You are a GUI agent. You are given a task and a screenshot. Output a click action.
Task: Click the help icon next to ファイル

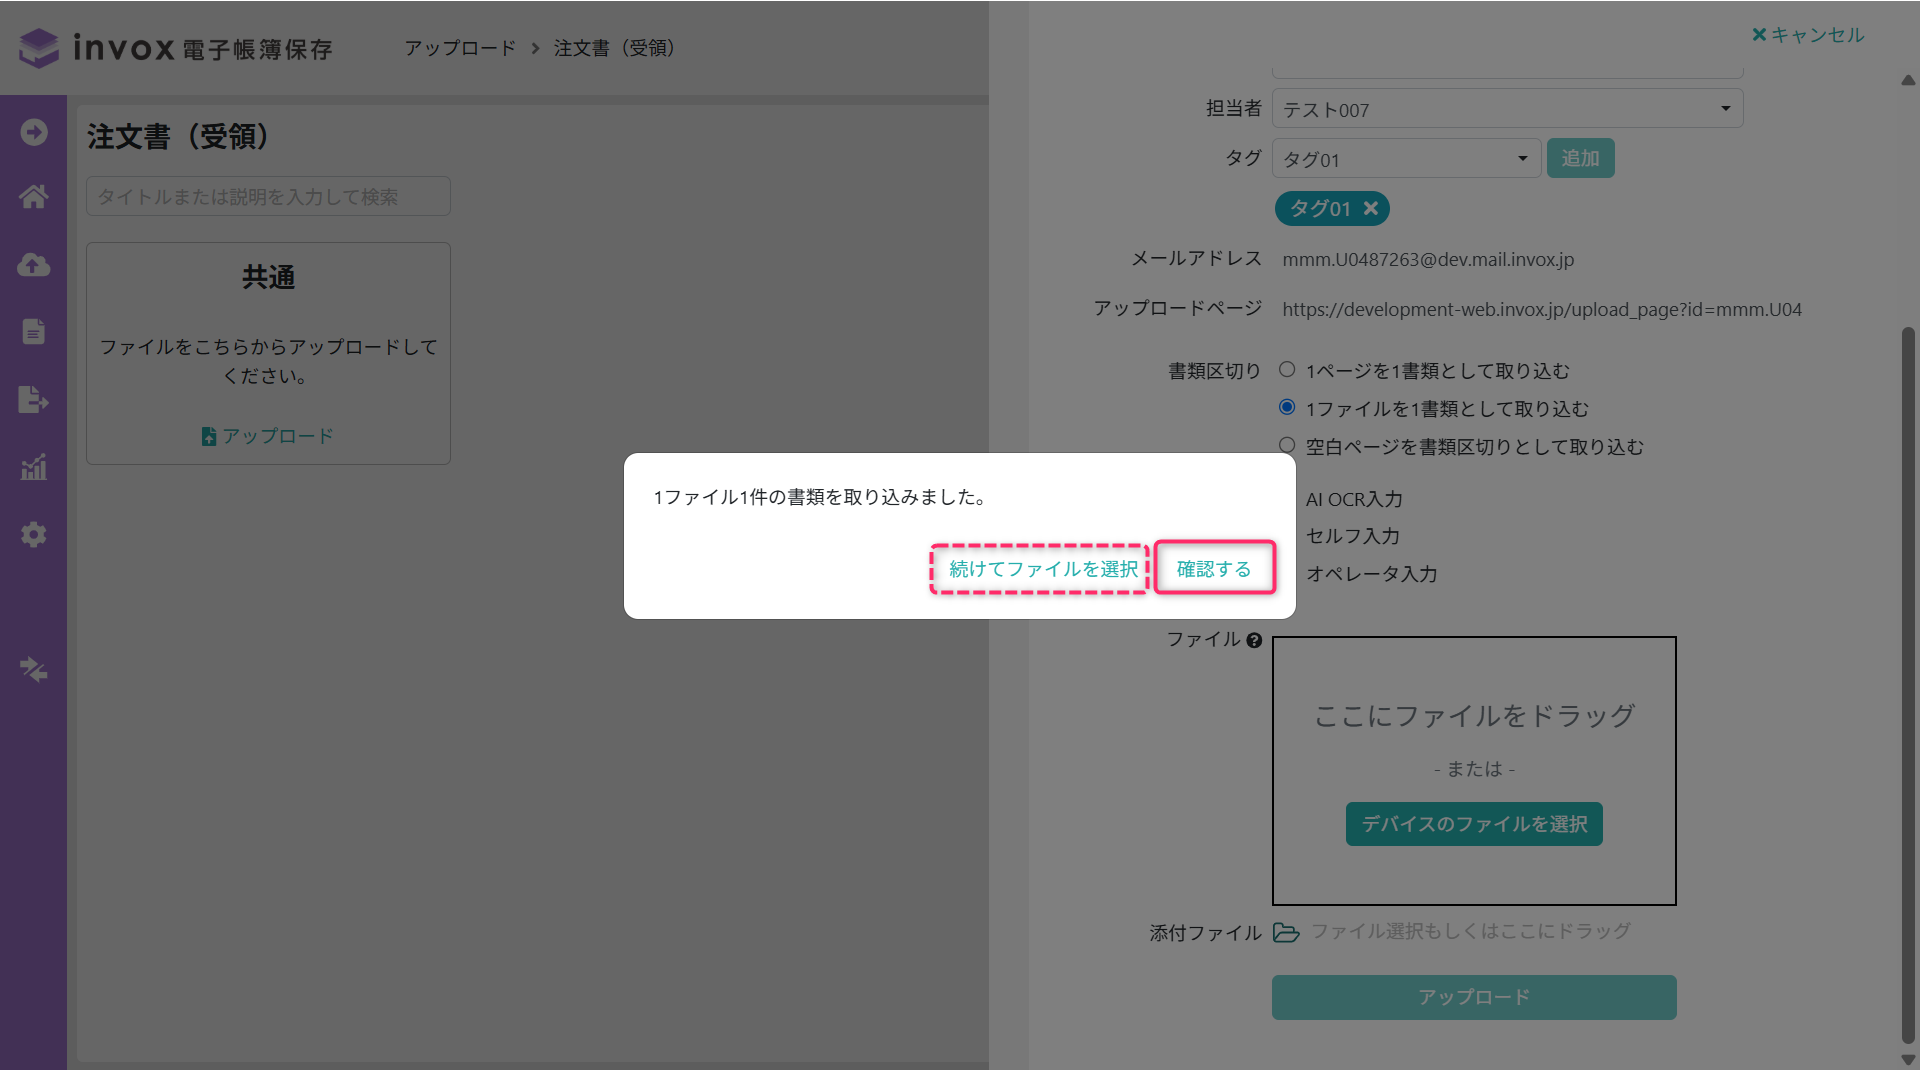pos(1254,641)
